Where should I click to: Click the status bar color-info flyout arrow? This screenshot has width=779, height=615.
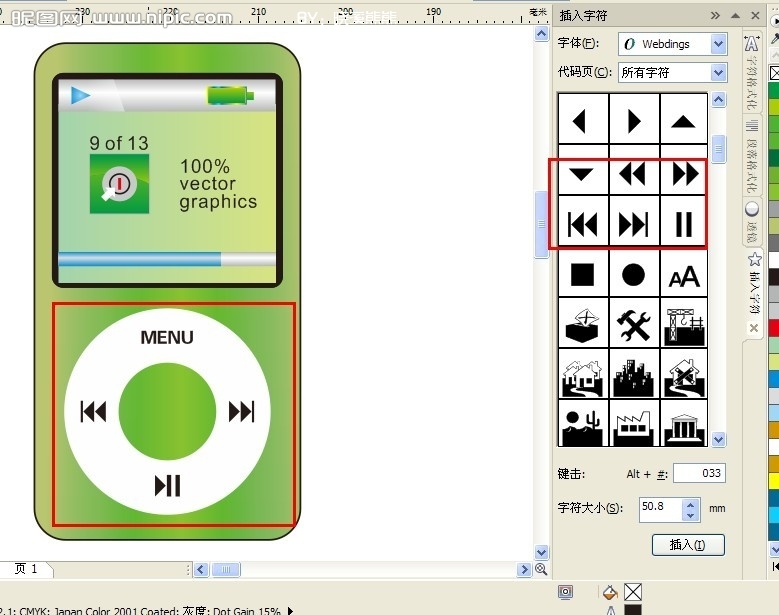tap(291, 611)
